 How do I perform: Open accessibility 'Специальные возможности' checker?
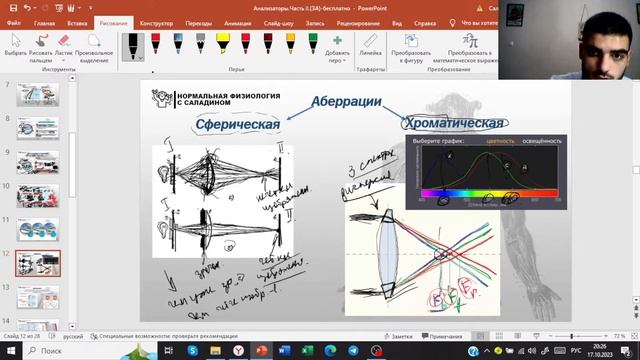164,336
